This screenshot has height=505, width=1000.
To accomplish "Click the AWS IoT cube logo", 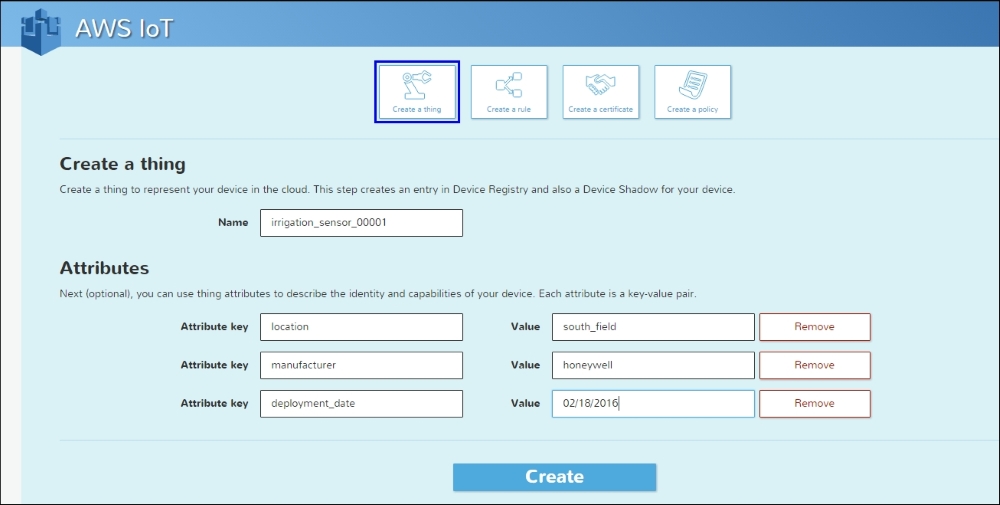I will tap(41, 31).
